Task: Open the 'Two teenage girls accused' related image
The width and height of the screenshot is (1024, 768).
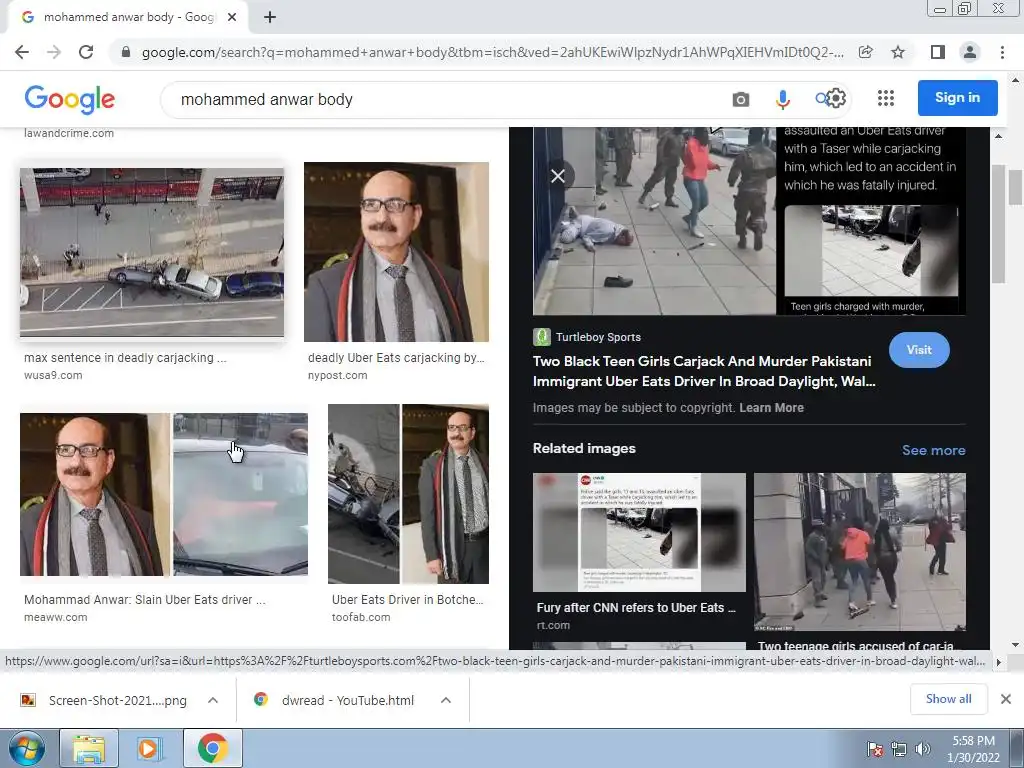Action: tap(859, 552)
